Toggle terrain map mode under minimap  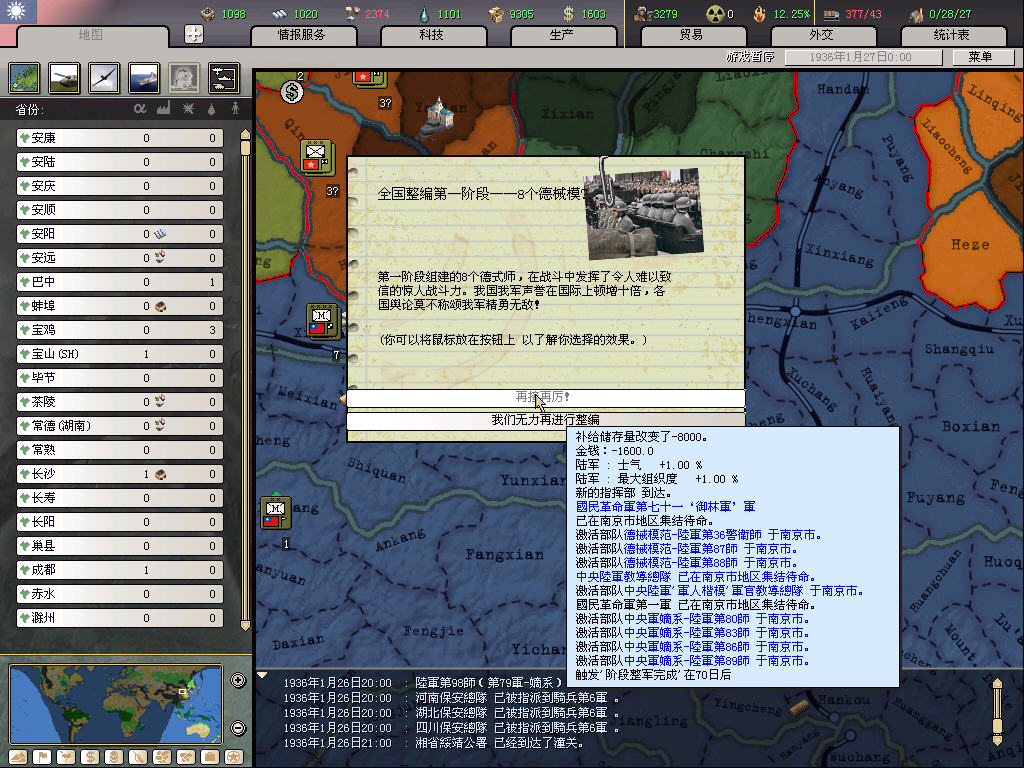click(17, 756)
